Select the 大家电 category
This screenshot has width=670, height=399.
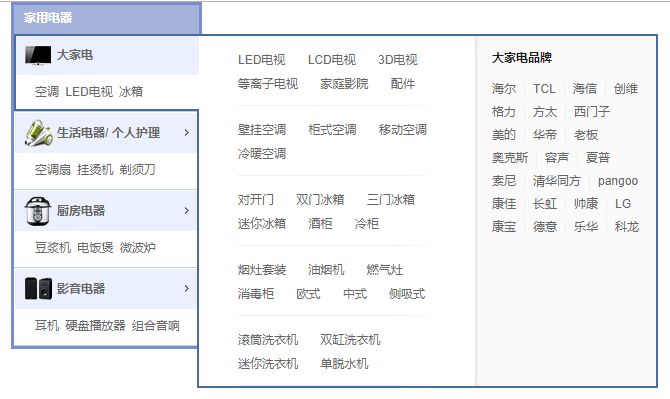[75, 55]
